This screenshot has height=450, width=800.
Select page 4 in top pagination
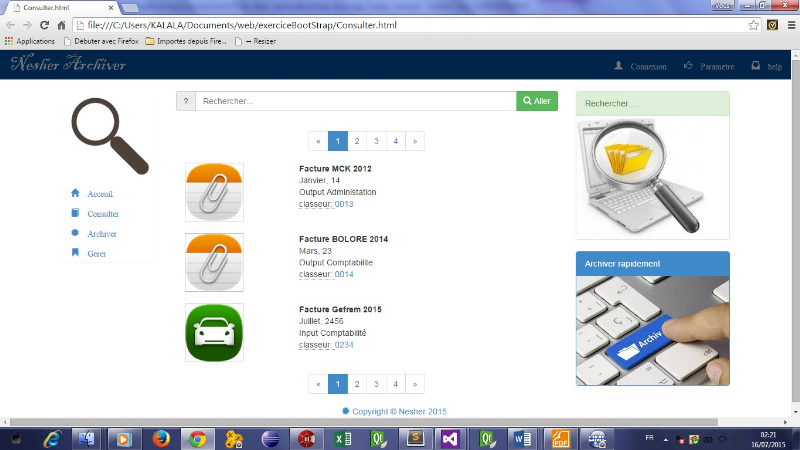tap(396, 141)
